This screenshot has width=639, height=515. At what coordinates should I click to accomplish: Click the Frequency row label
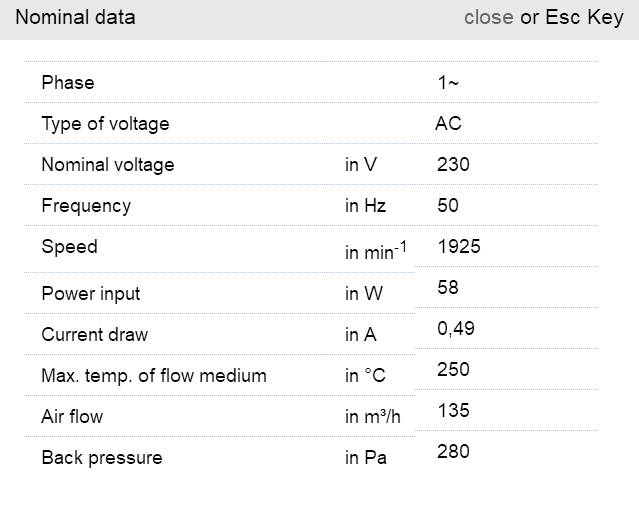coord(86,206)
